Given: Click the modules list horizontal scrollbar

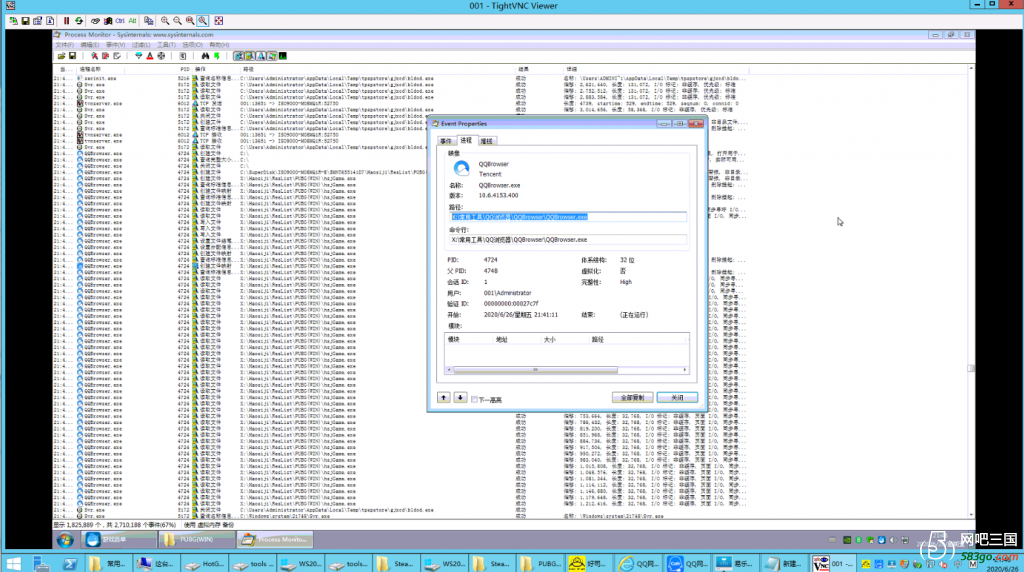Looking at the screenshot, I should (x=567, y=370).
